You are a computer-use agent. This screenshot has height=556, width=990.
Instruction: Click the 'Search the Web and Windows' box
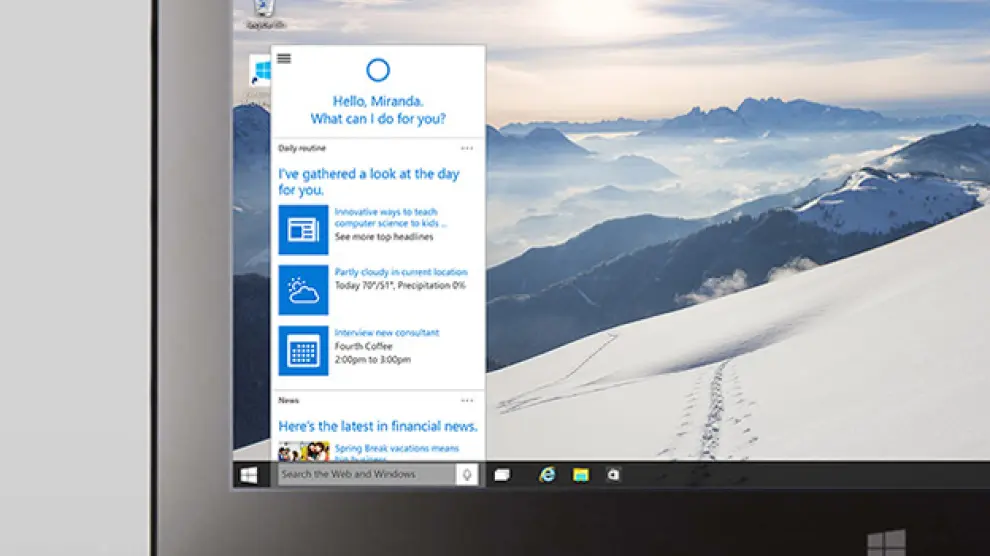coord(366,474)
